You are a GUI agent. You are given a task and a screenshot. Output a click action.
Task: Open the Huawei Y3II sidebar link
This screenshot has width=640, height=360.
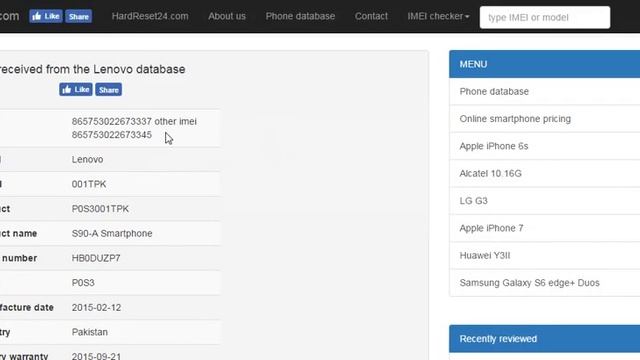click(x=485, y=256)
